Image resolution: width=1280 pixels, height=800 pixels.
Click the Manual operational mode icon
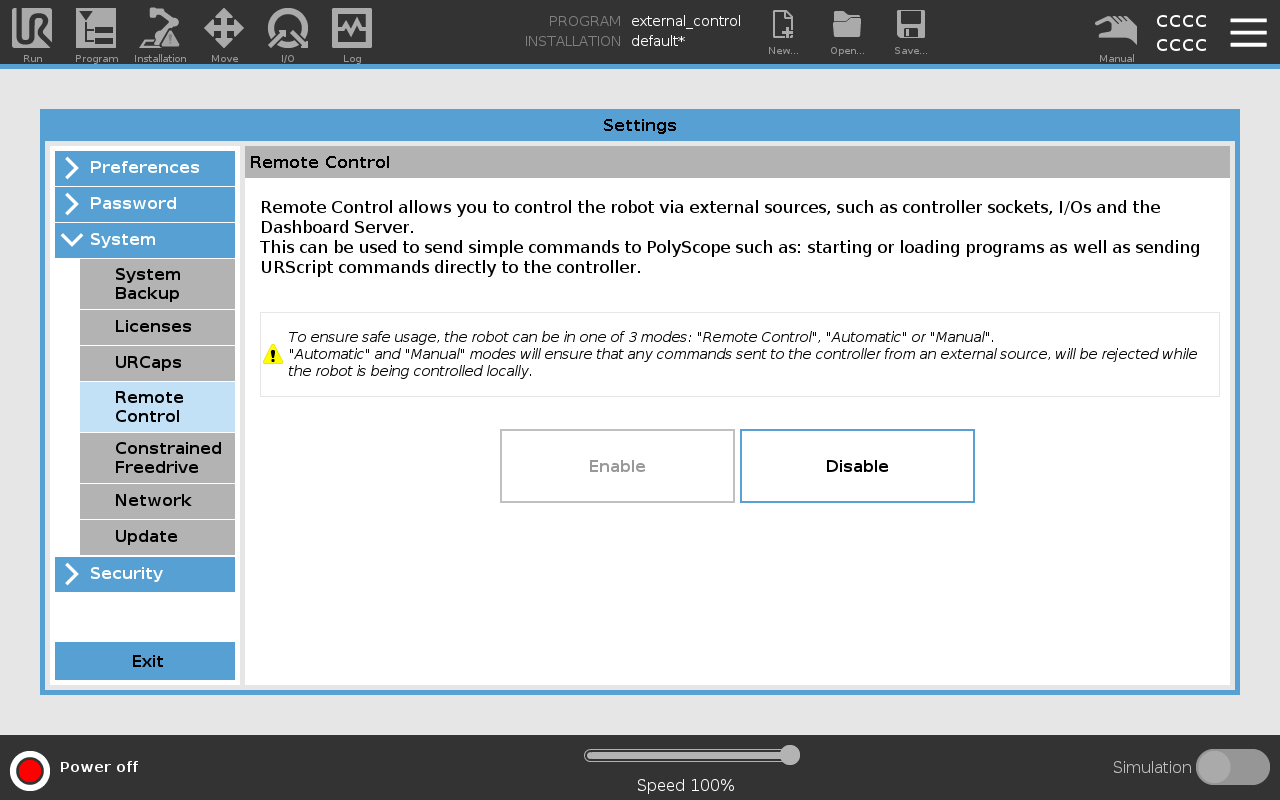click(x=1116, y=30)
